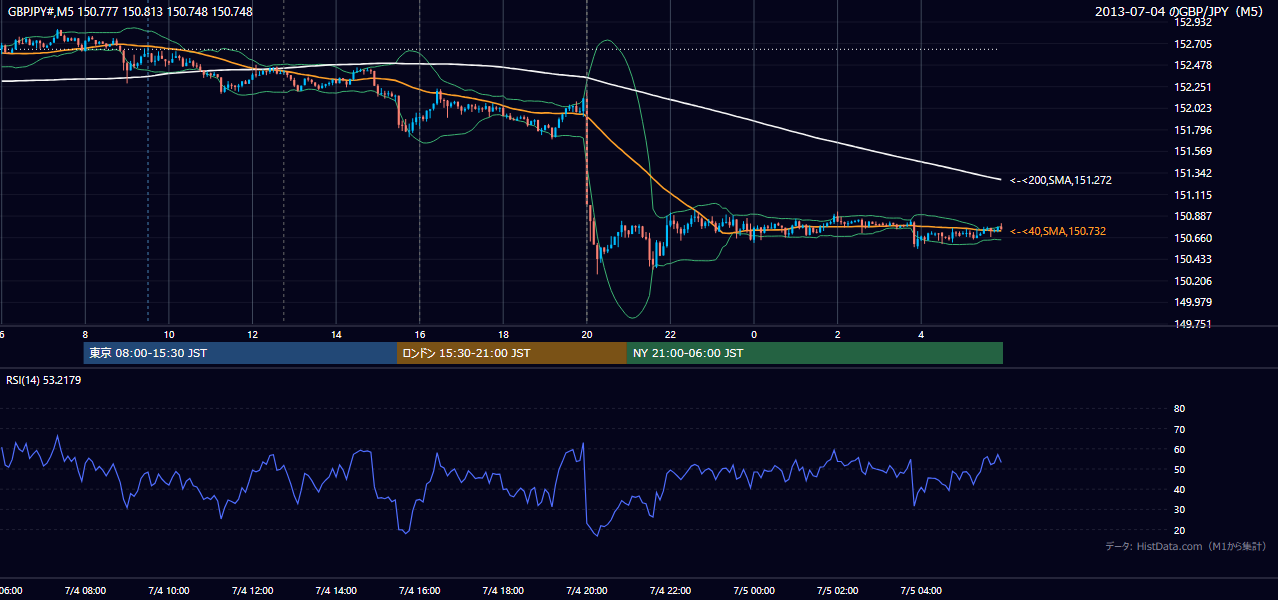1278x600 pixels.
Task: Click the 7/4 08:00 bottom time label
Action: (x=85, y=591)
